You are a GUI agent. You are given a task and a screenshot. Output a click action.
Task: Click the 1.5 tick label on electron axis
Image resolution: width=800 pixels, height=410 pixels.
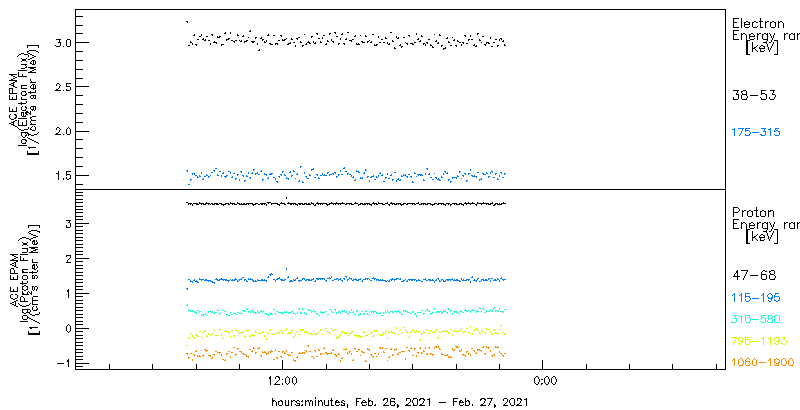(61, 176)
